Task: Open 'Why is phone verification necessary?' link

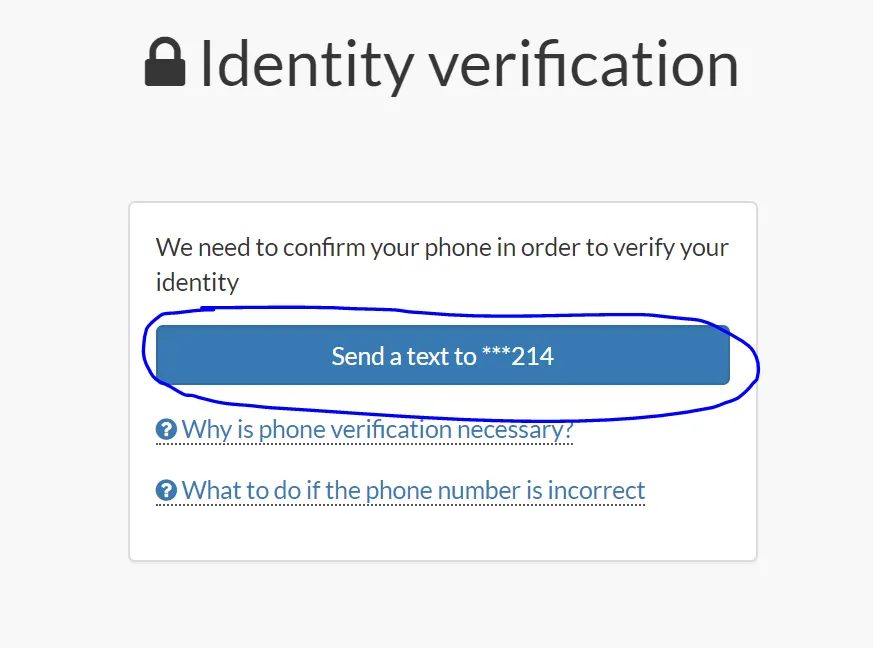Action: click(x=377, y=430)
